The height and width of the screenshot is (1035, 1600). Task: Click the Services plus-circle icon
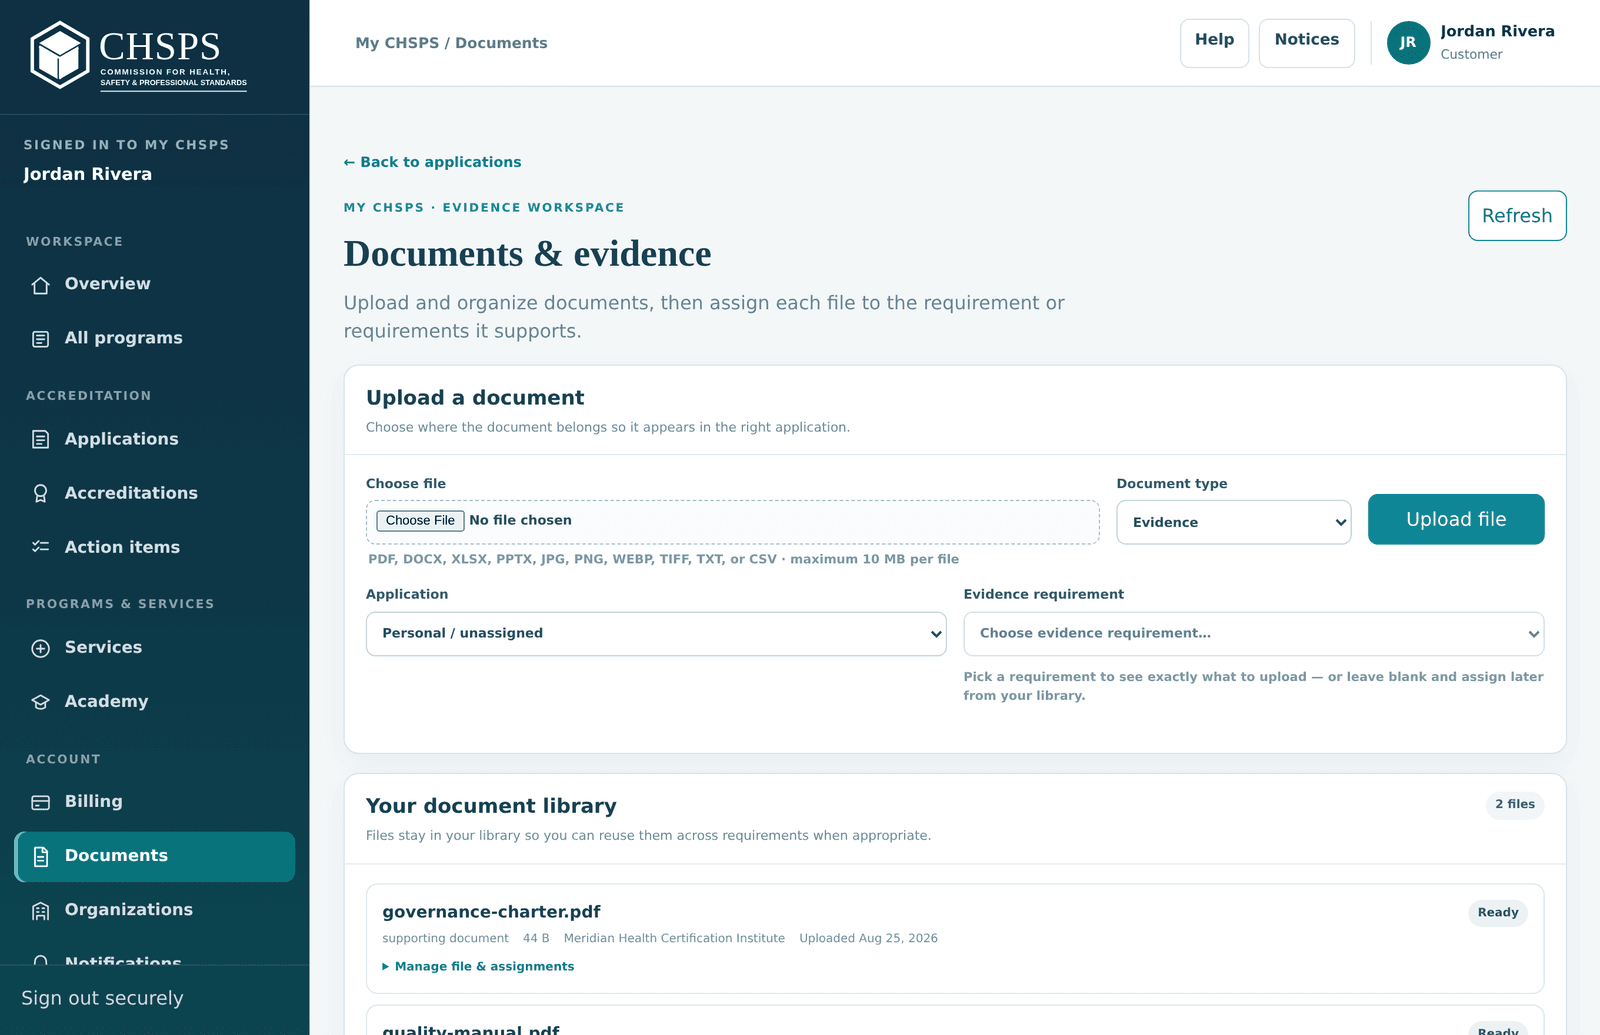click(x=40, y=648)
